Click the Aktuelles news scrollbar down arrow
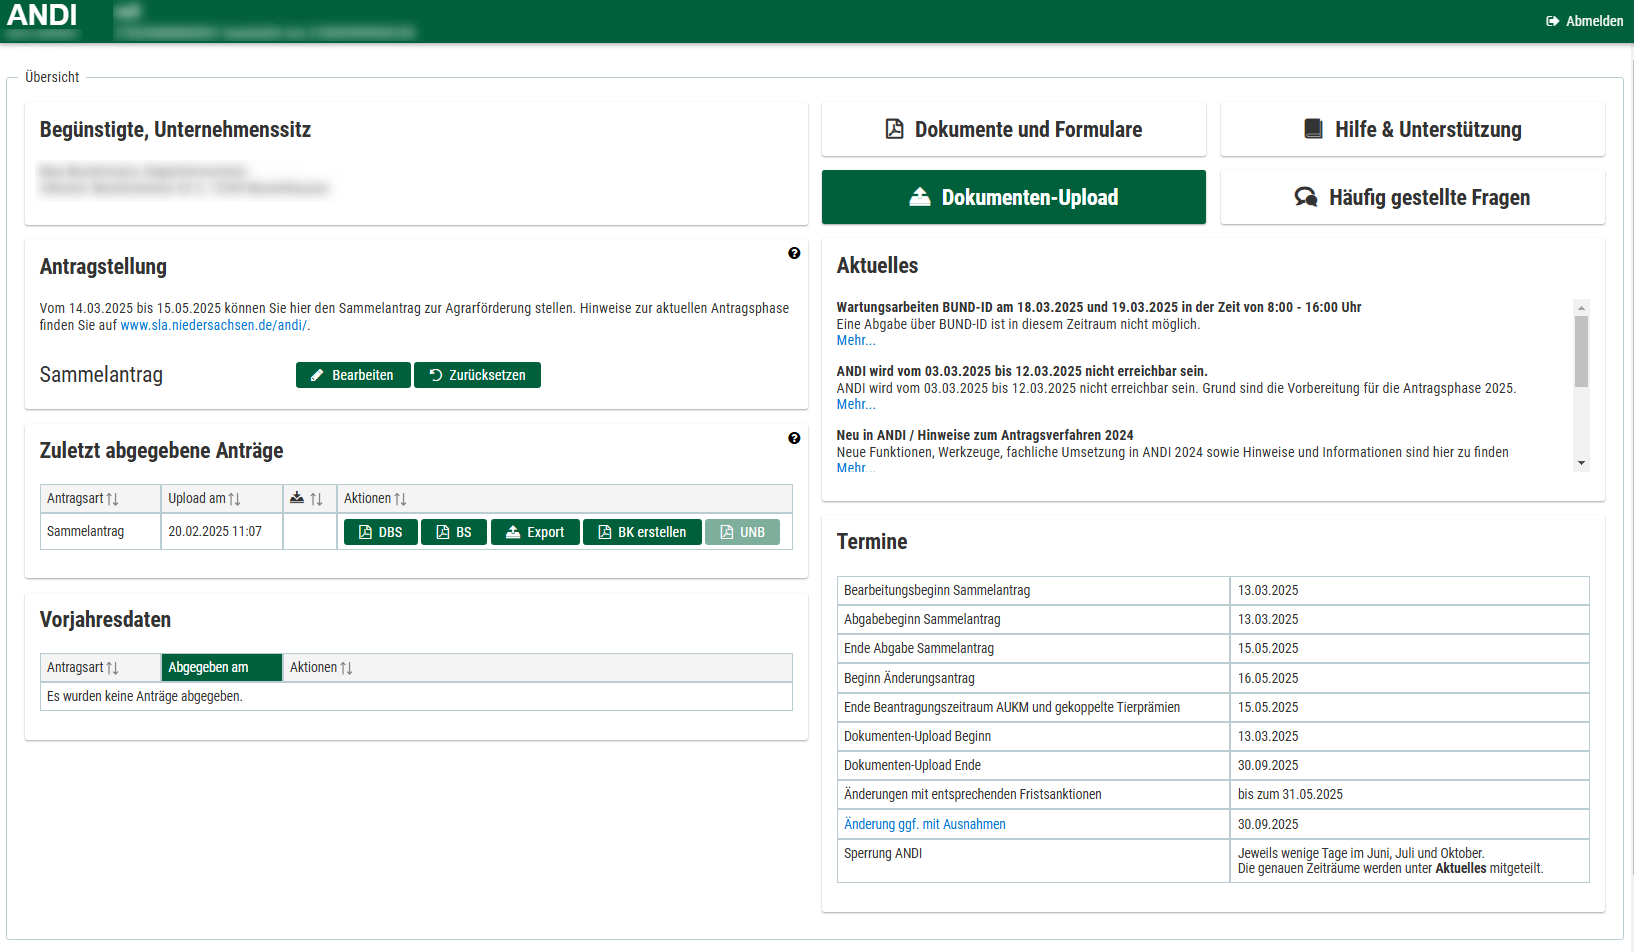The width and height of the screenshot is (1634, 952). point(1581,463)
